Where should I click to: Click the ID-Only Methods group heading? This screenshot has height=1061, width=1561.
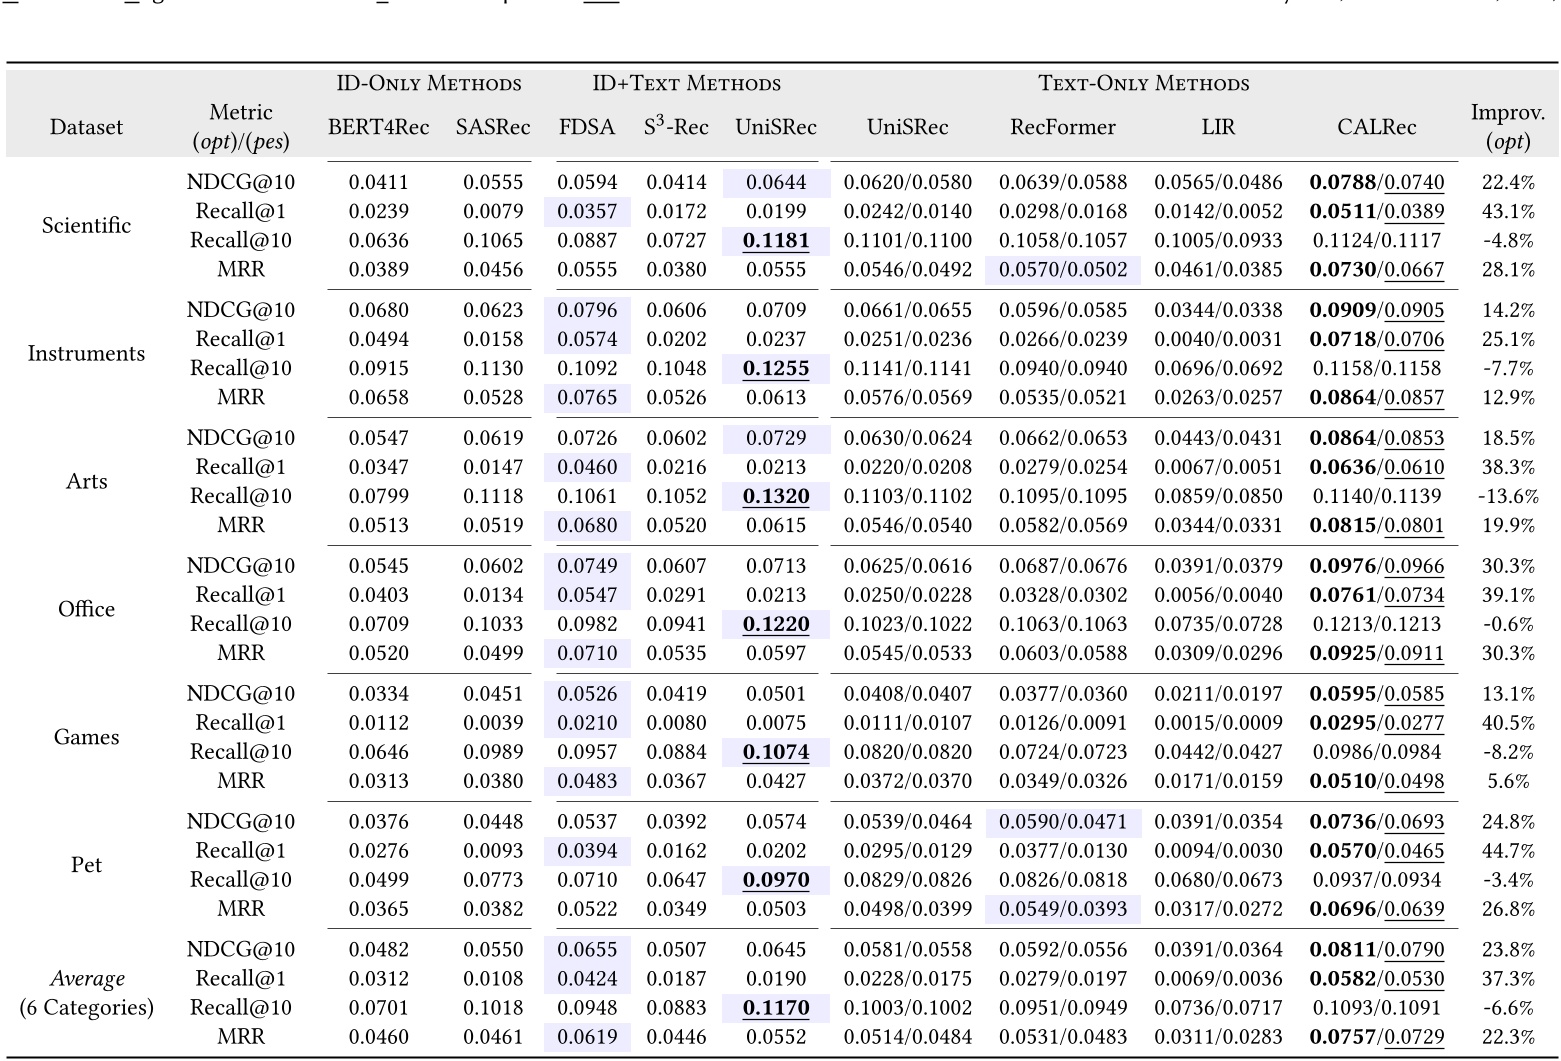point(429,84)
